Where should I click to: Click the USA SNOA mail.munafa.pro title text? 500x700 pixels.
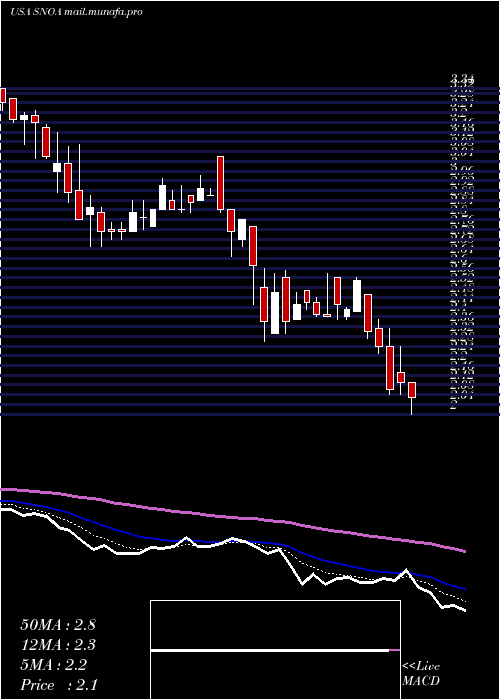[x=76, y=12]
